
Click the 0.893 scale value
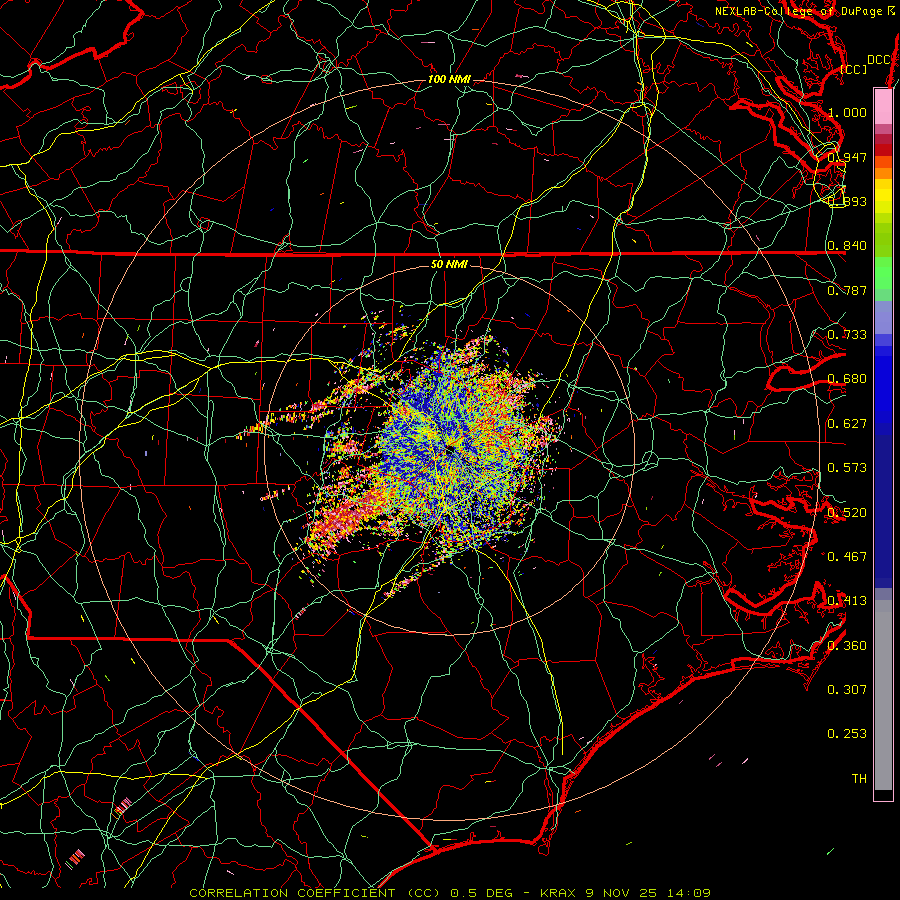[x=847, y=201]
